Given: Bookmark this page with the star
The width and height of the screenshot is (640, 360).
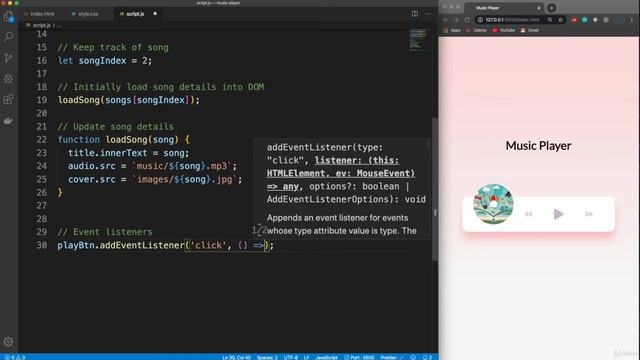Looking at the screenshot, I should pos(560,20).
